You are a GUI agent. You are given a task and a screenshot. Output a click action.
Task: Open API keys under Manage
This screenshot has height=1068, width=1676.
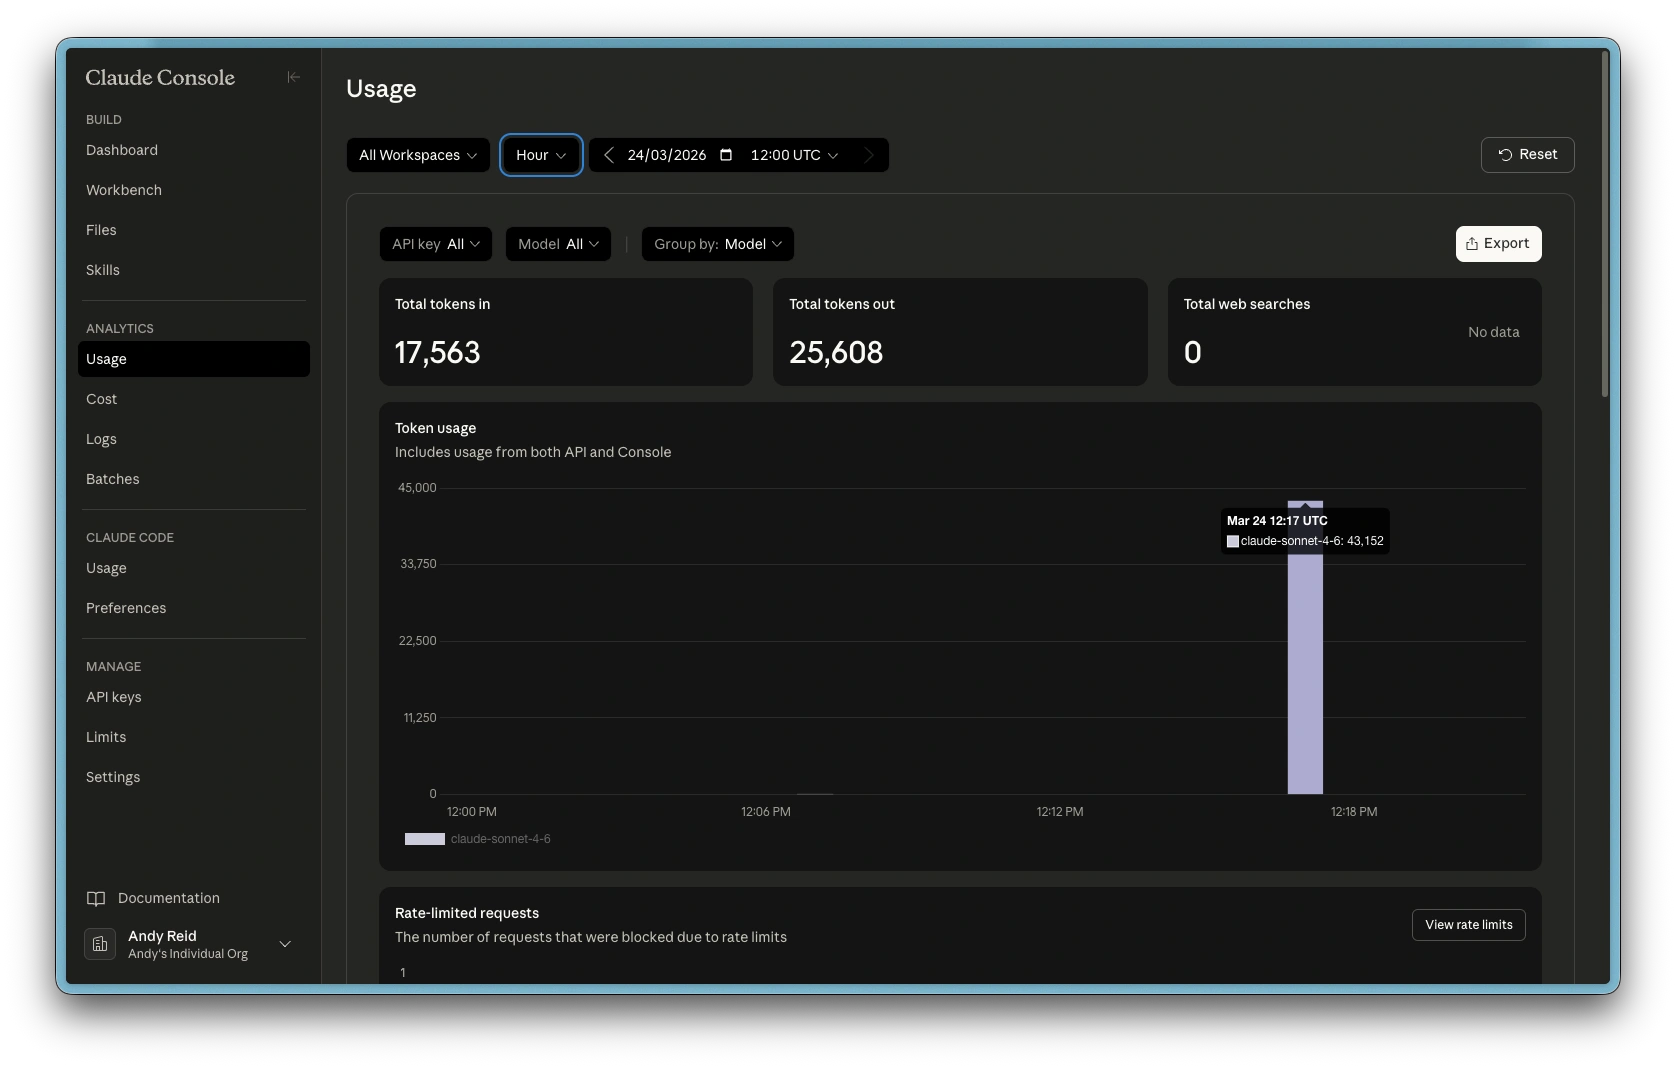(114, 697)
